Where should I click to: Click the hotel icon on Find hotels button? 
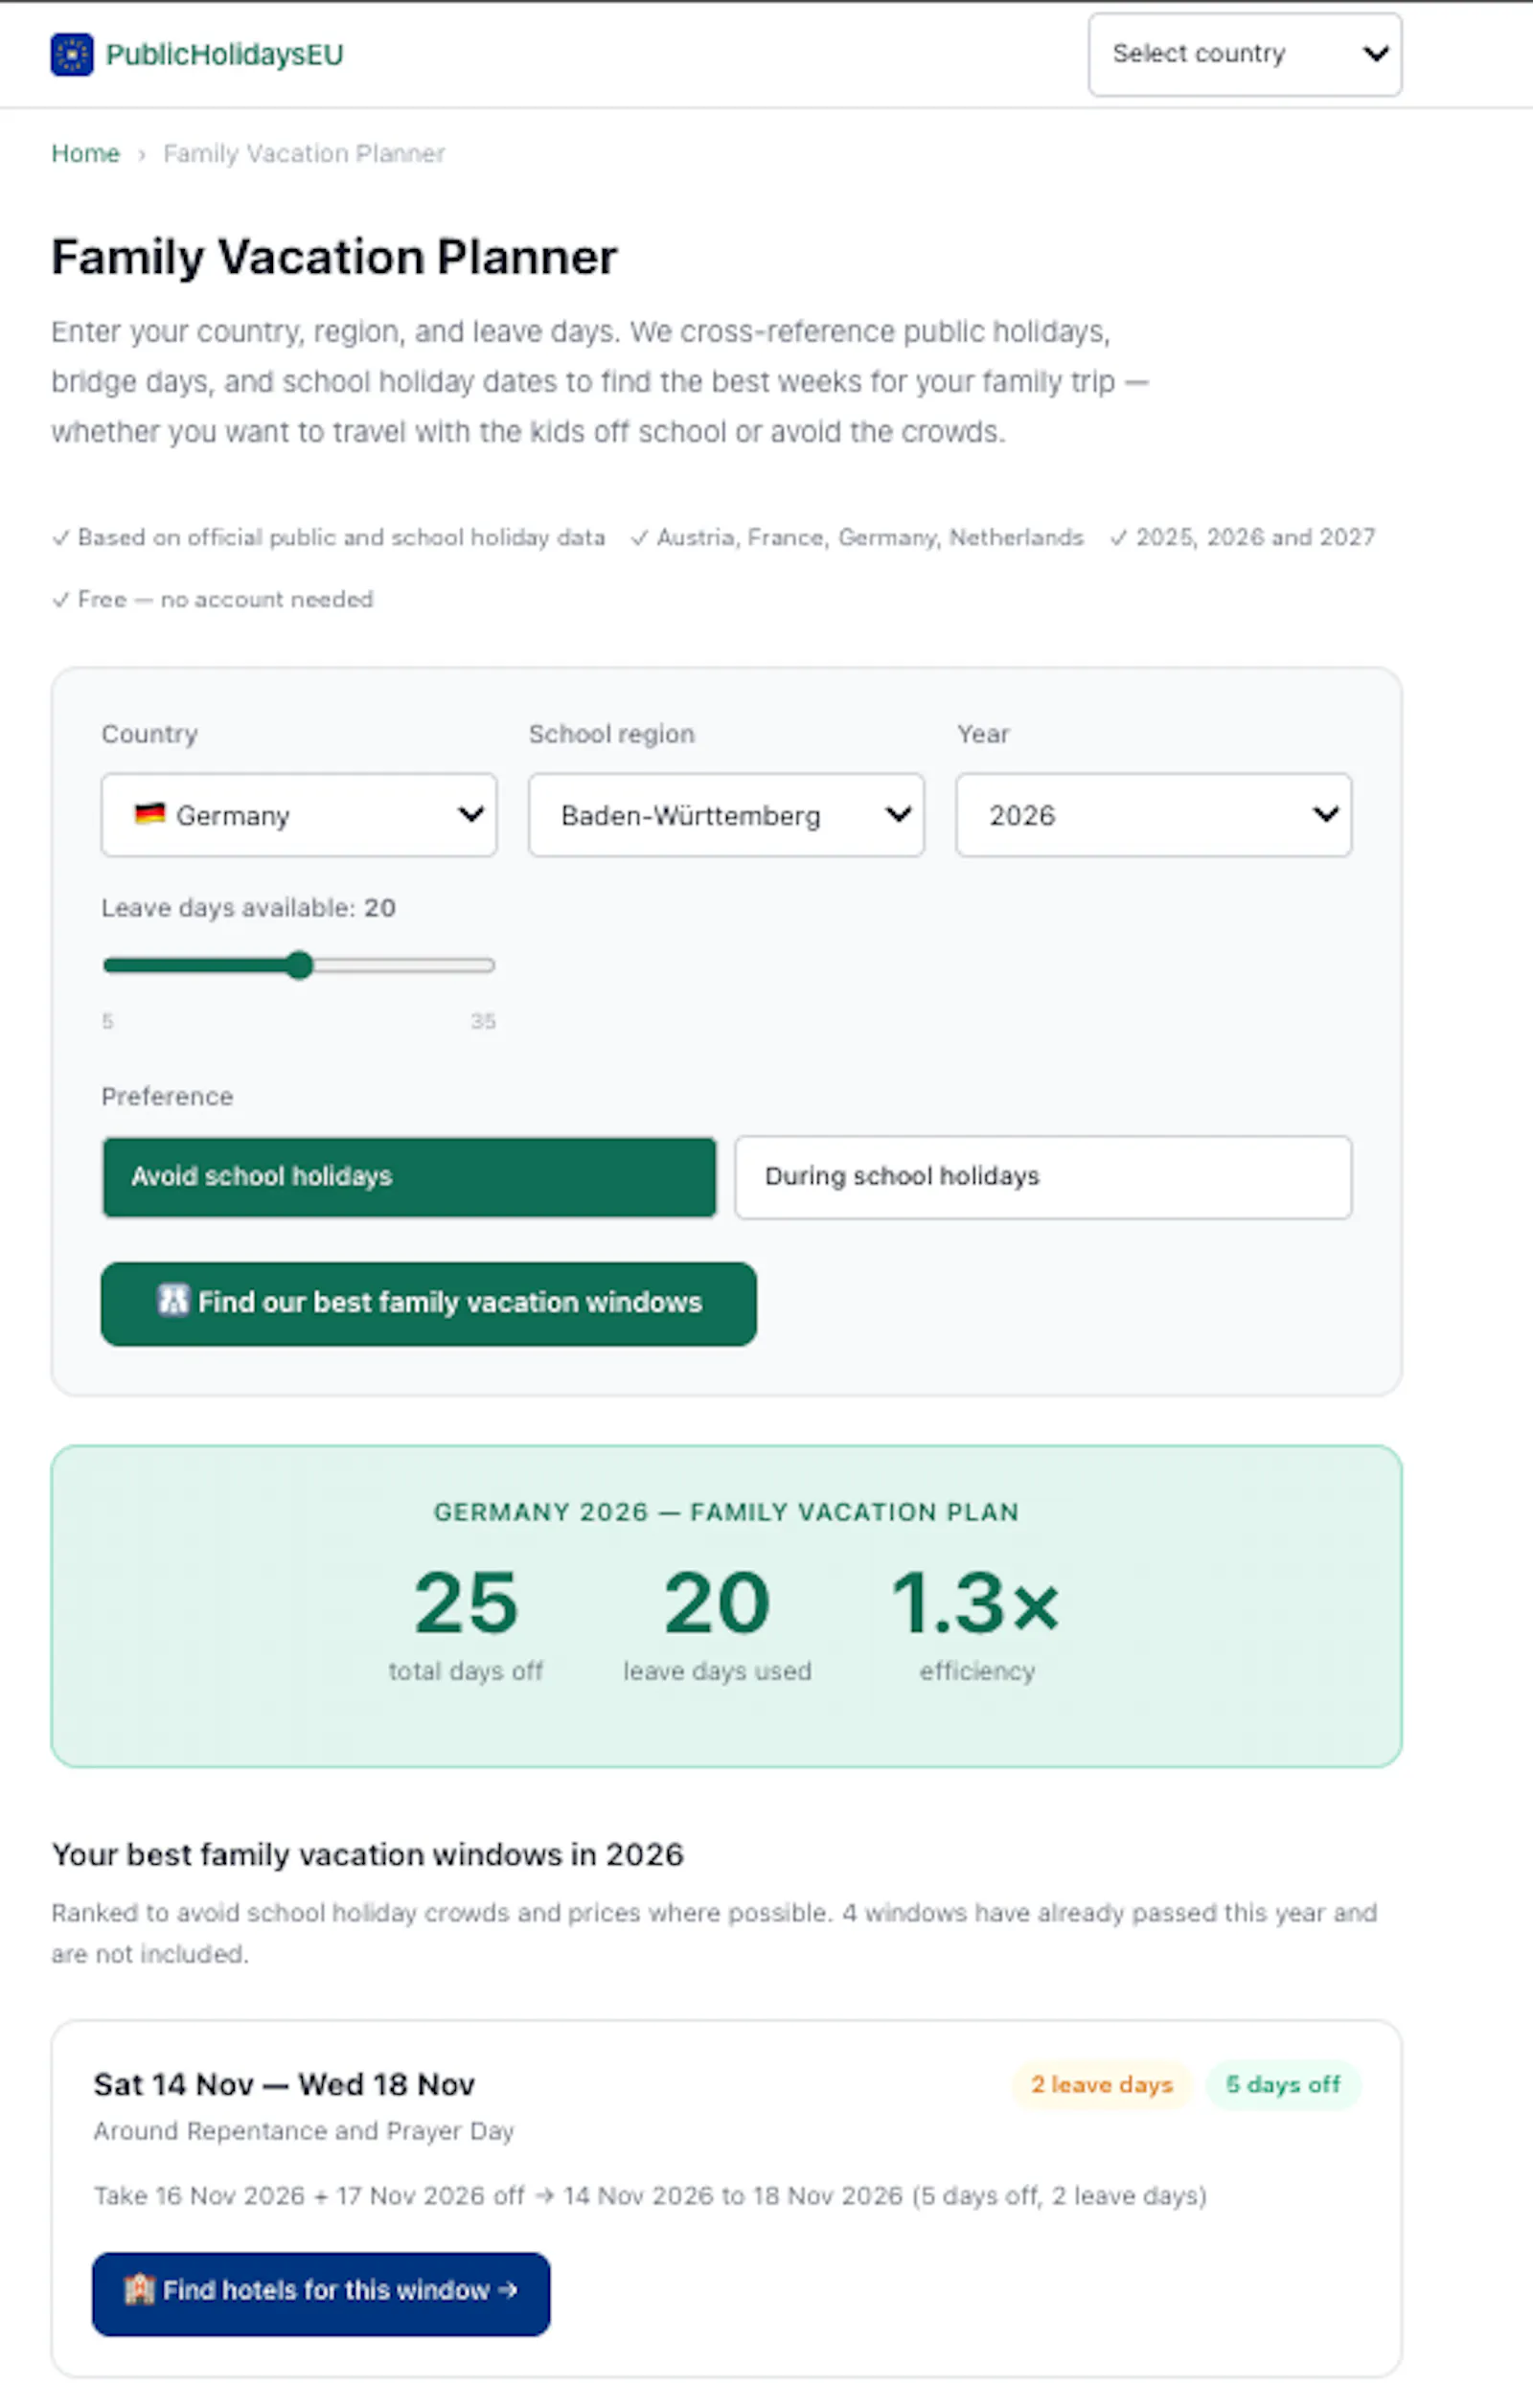pyautogui.click(x=139, y=2289)
